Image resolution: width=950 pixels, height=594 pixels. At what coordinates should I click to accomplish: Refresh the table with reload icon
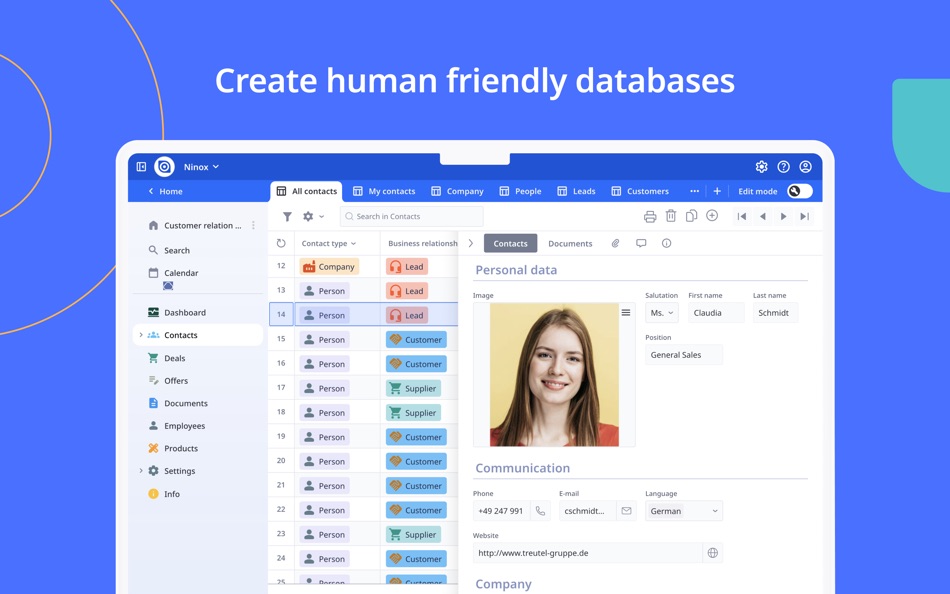click(x=281, y=243)
